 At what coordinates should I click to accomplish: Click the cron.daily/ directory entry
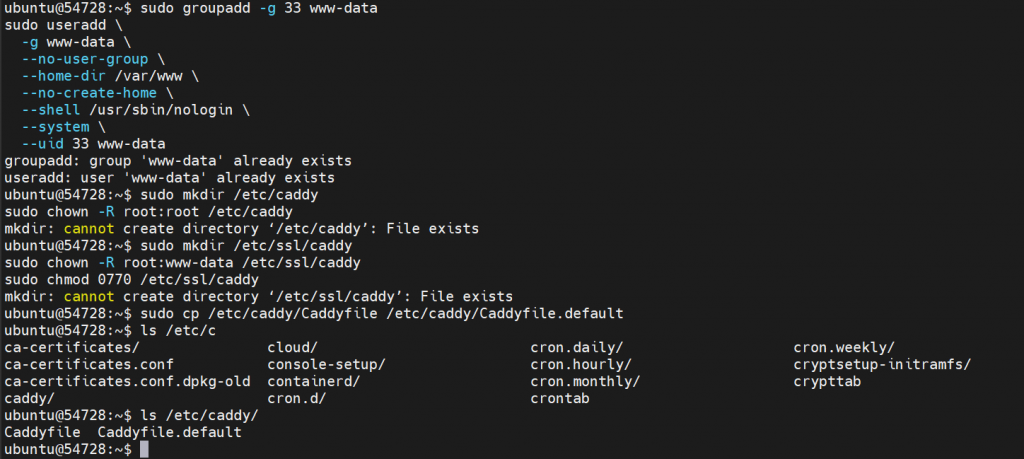tap(577, 348)
